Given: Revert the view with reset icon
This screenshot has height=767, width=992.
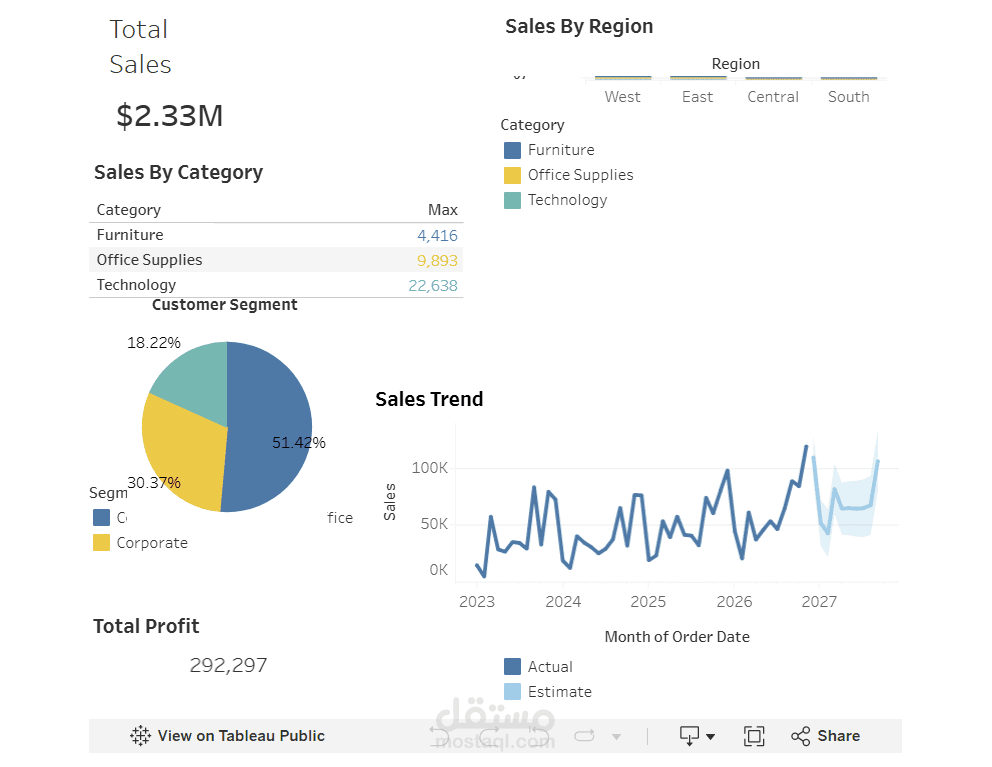Looking at the screenshot, I should (537, 735).
